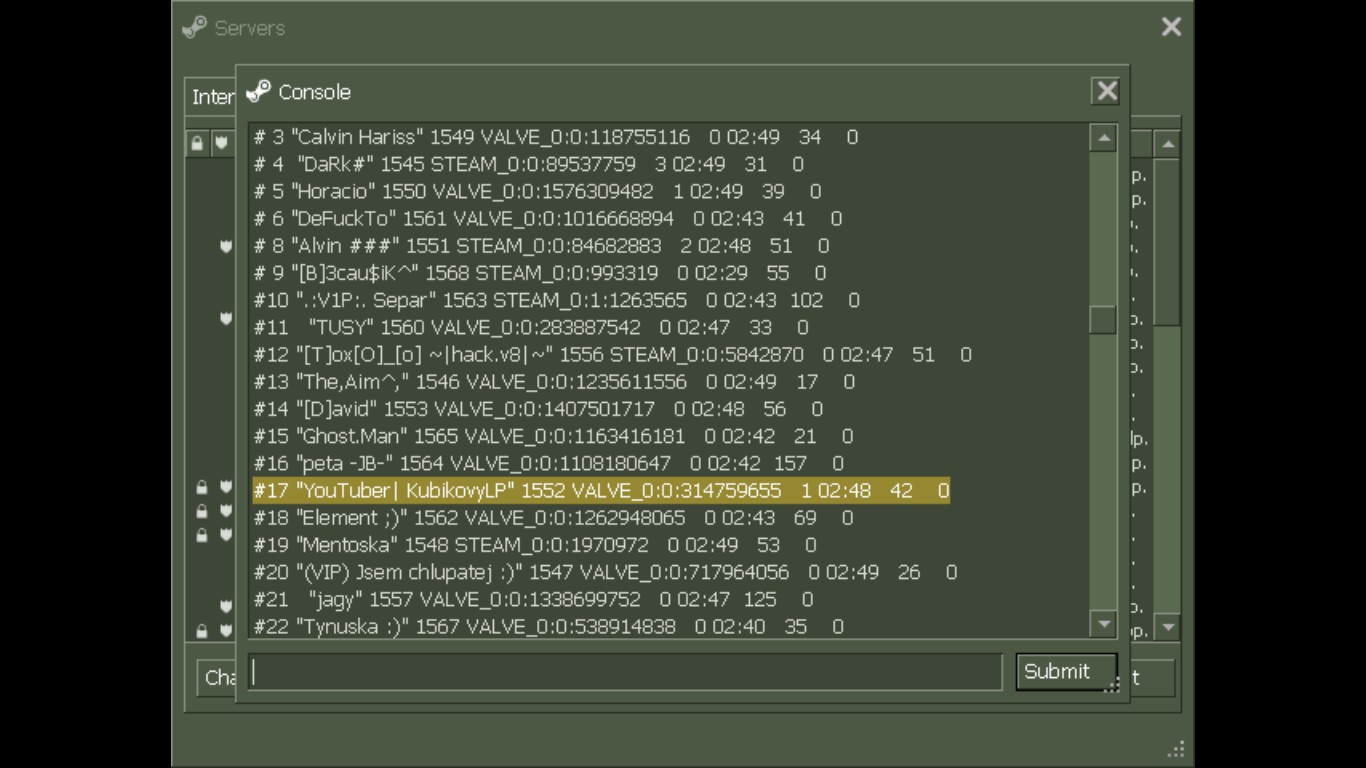Click the Steam icon in Console title bar
The image size is (1366, 768).
pyautogui.click(x=258, y=91)
